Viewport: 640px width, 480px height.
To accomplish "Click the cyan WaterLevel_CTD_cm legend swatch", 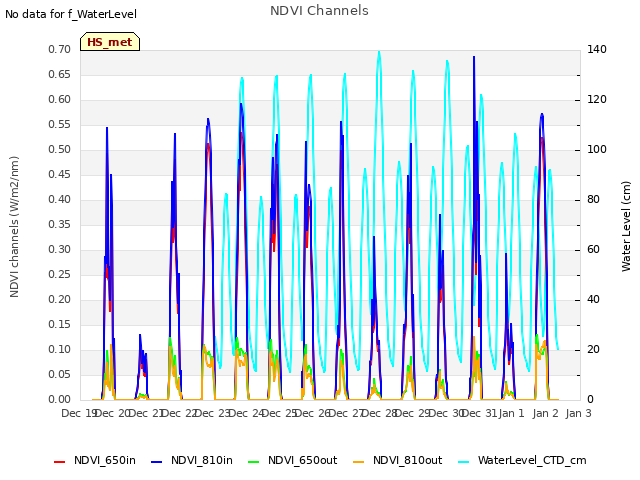I will pyautogui.click(x=464, y=462).
